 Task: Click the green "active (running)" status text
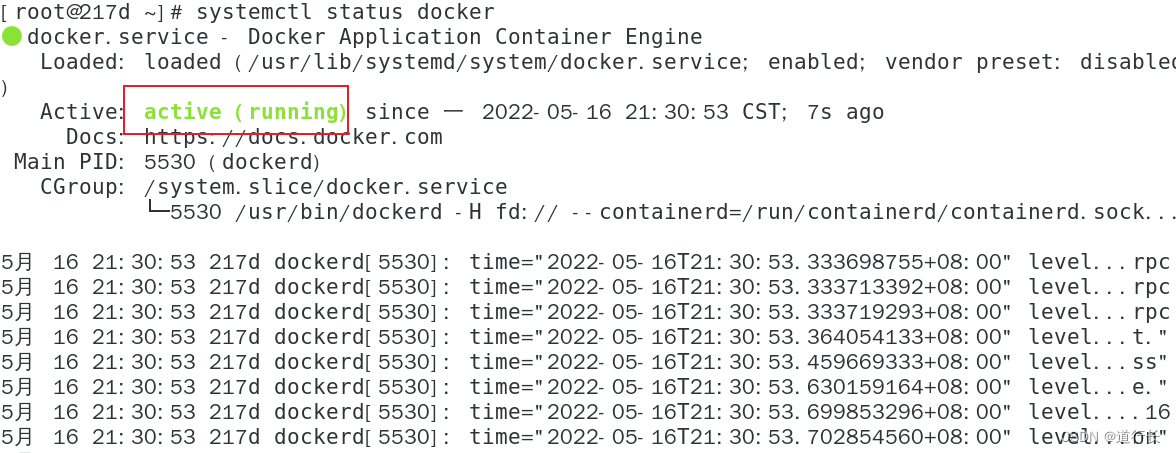coord(244,111)
